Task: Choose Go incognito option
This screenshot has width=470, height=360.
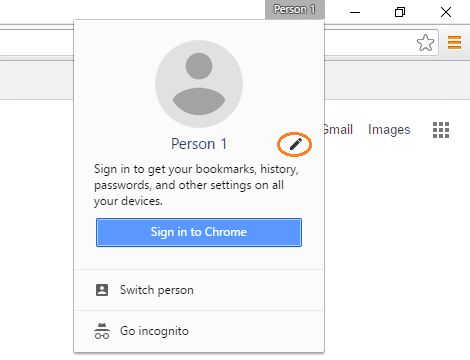Action: 199,331
